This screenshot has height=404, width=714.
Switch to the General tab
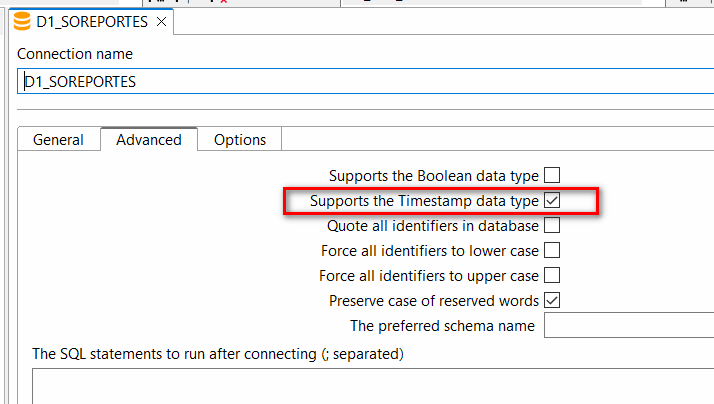tap(58, 139)
